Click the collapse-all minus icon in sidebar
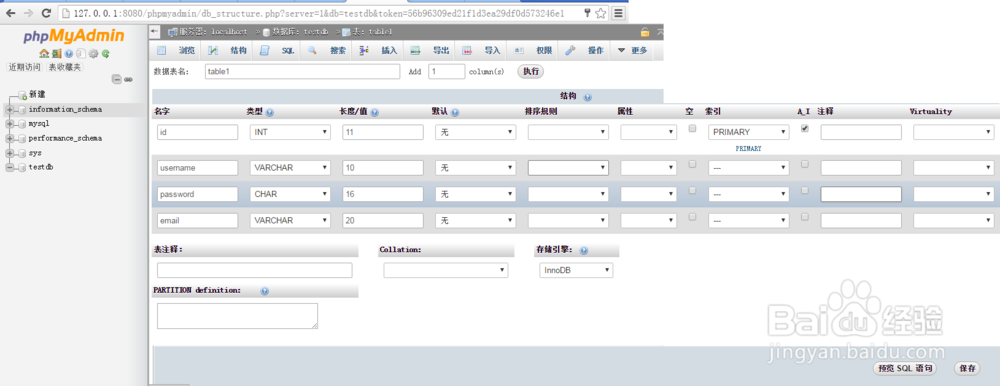 click(x=117, y=79)
